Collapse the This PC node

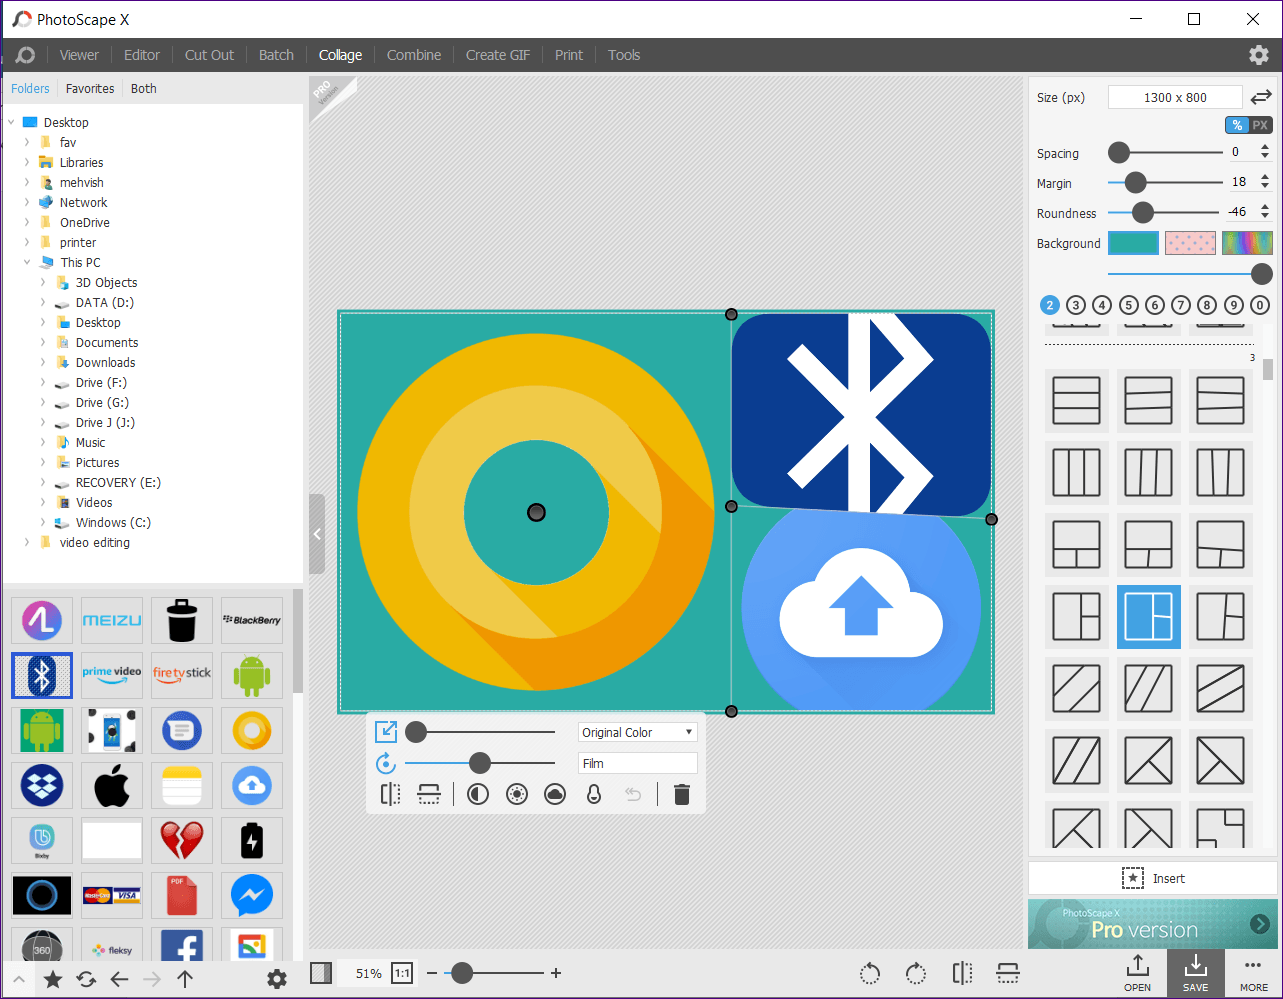click(x=27, y=262)
